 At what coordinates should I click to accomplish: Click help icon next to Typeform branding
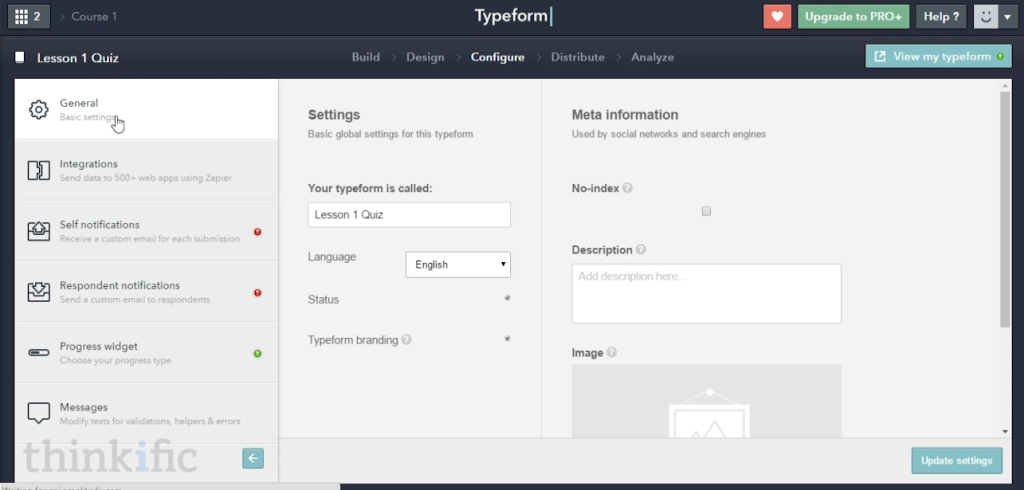click(x=406, y=340)
